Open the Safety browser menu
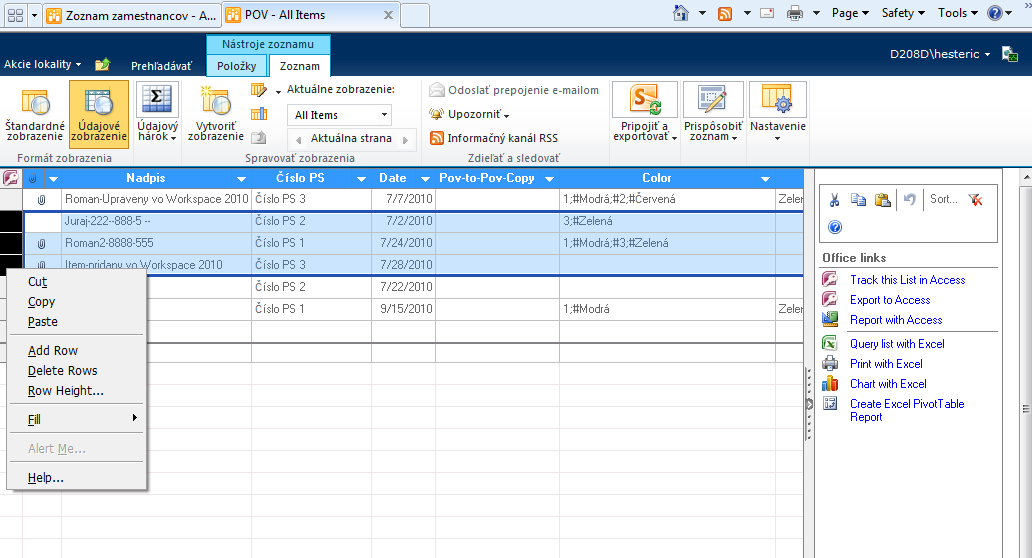Image resolution: width=1032 pixels, height=558 pixels. pyautogui.click(x=903, y=13)
